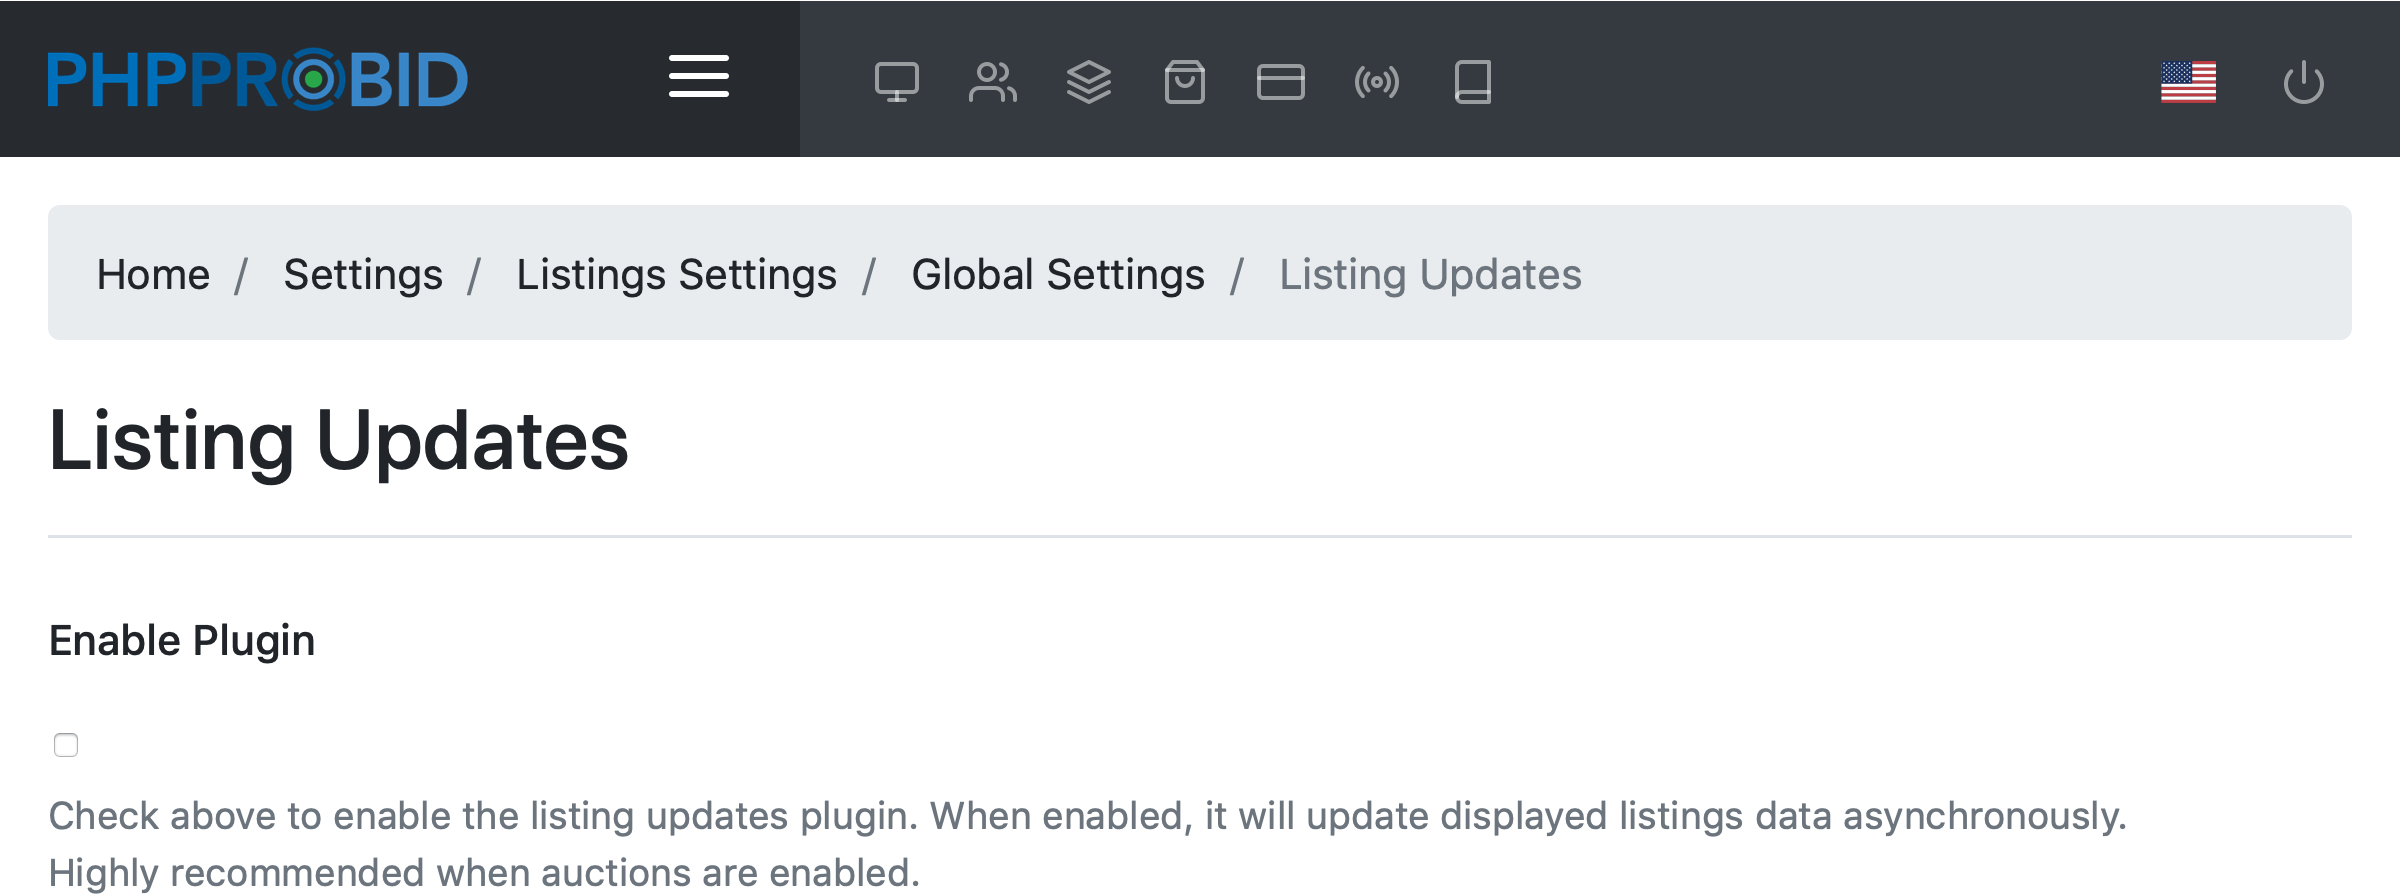2400x894 pixels.
Task: Open the shopping bag icon
Action: click(1184, 82)
